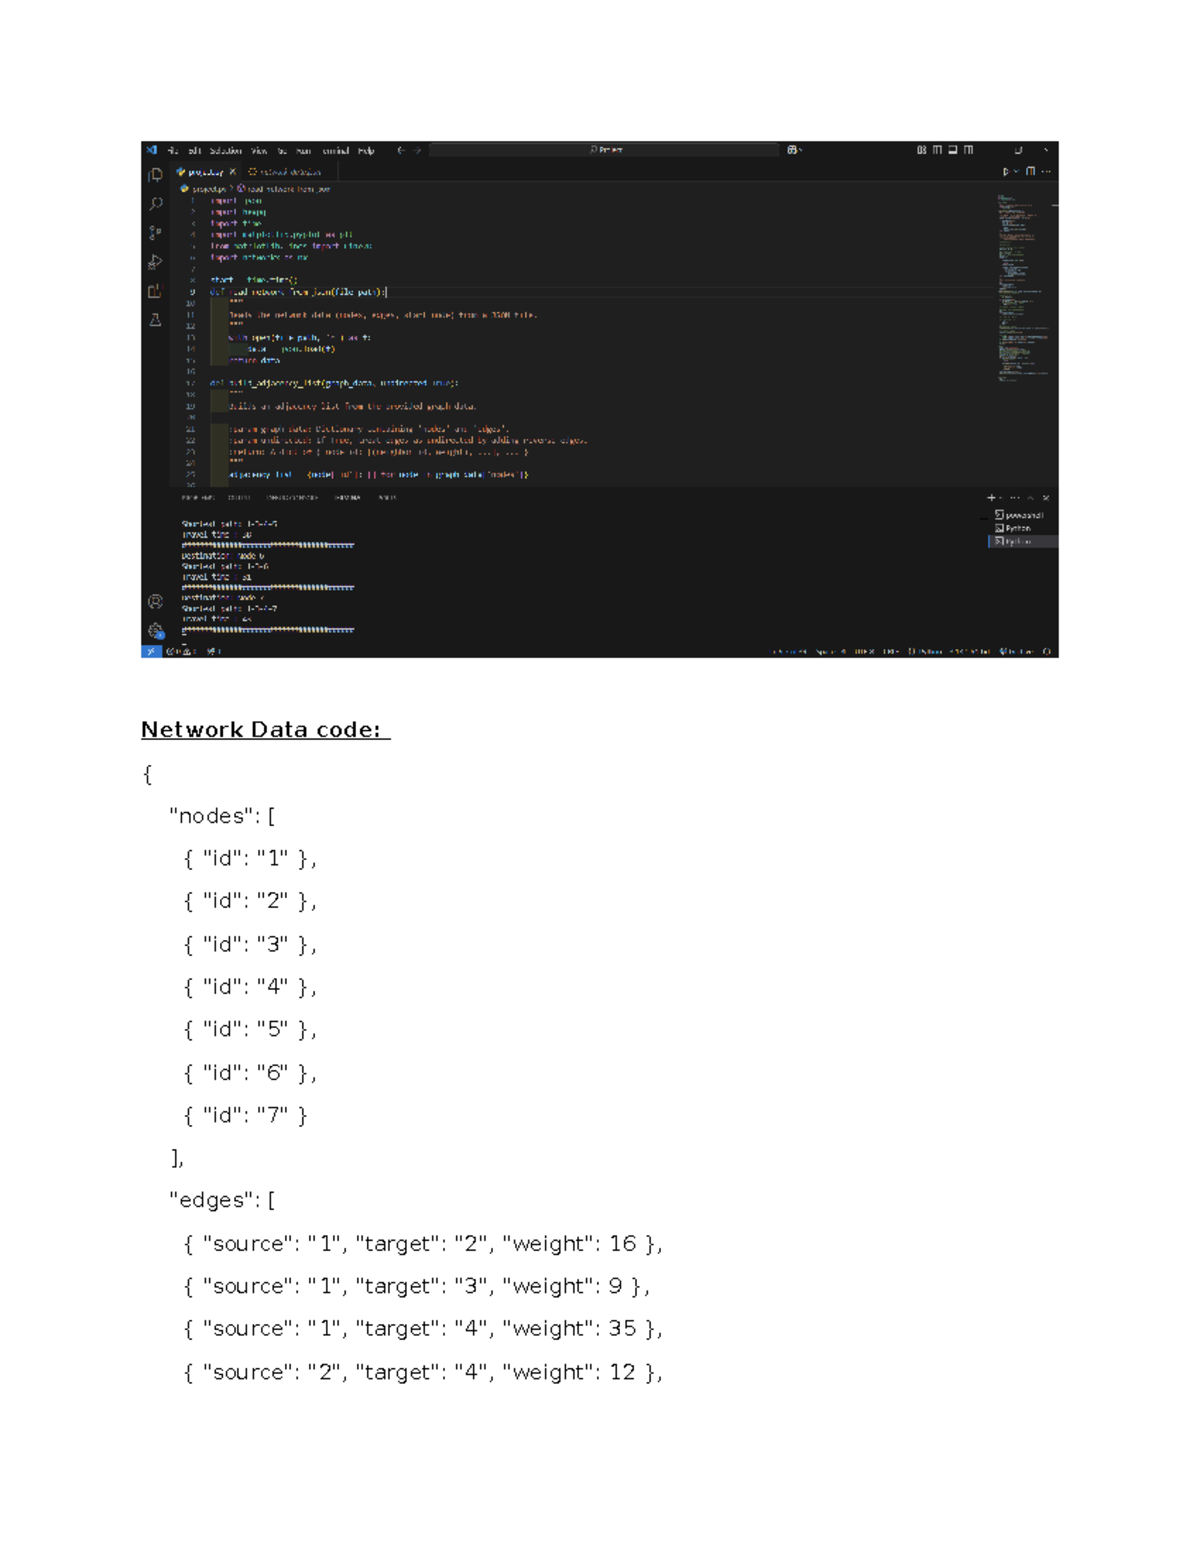
Task: Open the Edit menu
Action: click(194, 150)
